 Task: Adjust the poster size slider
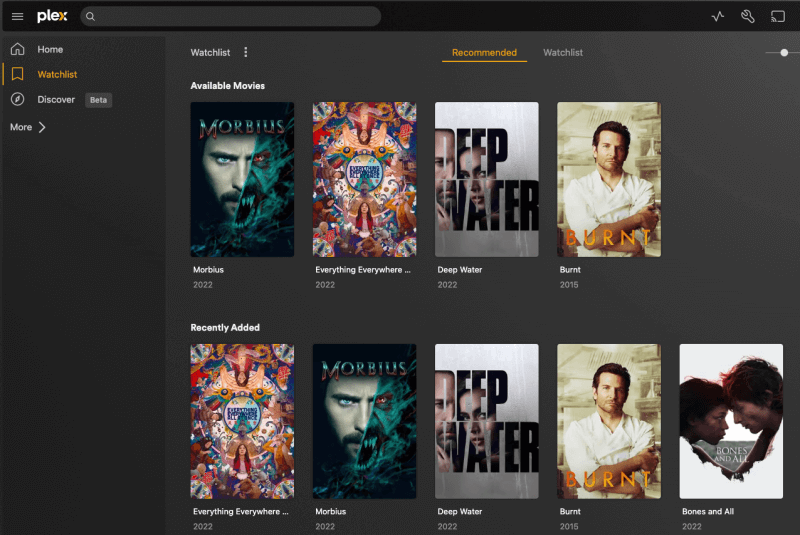[x=784, y=53]
